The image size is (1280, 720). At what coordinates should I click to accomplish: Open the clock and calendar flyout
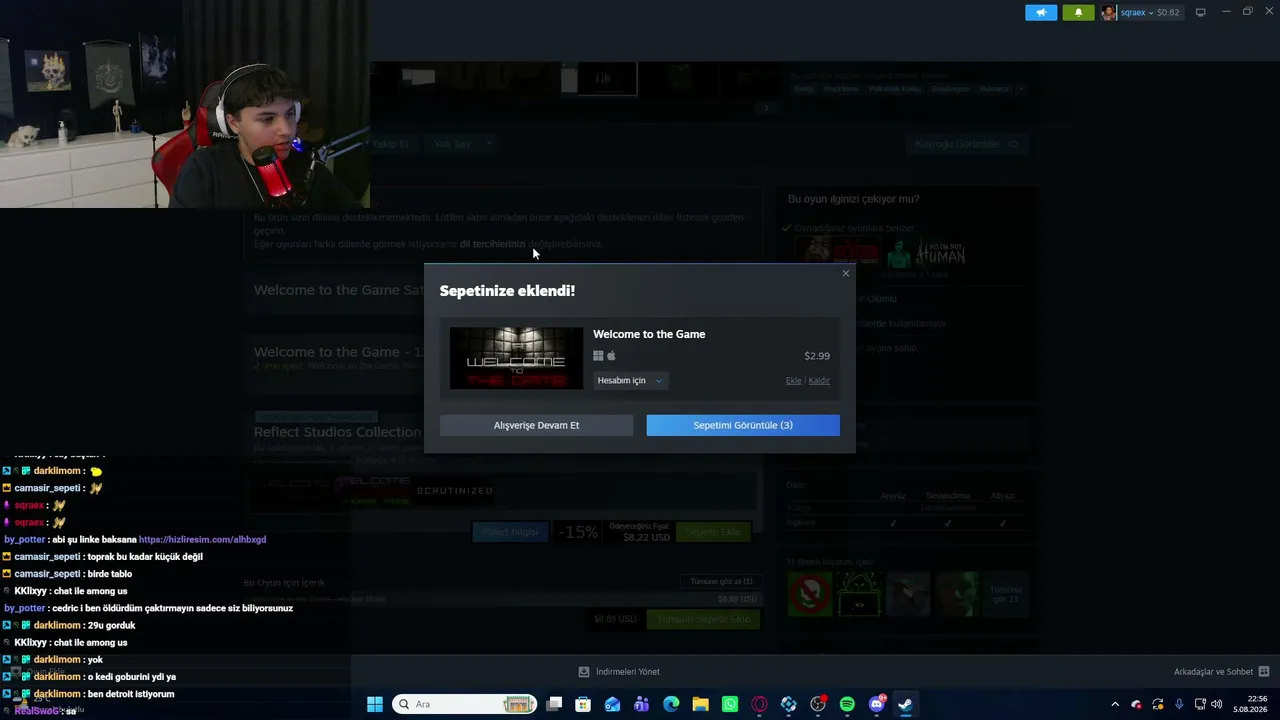tap(1251, 704)
